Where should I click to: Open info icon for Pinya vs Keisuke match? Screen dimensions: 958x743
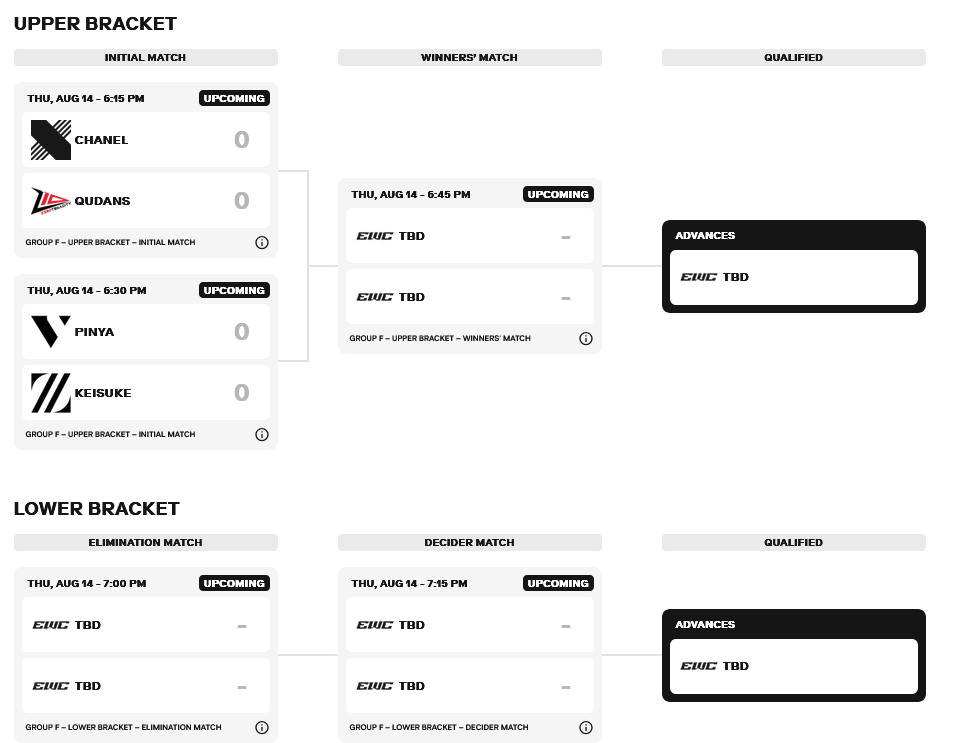pyautogui.click(x=261, y=434)
